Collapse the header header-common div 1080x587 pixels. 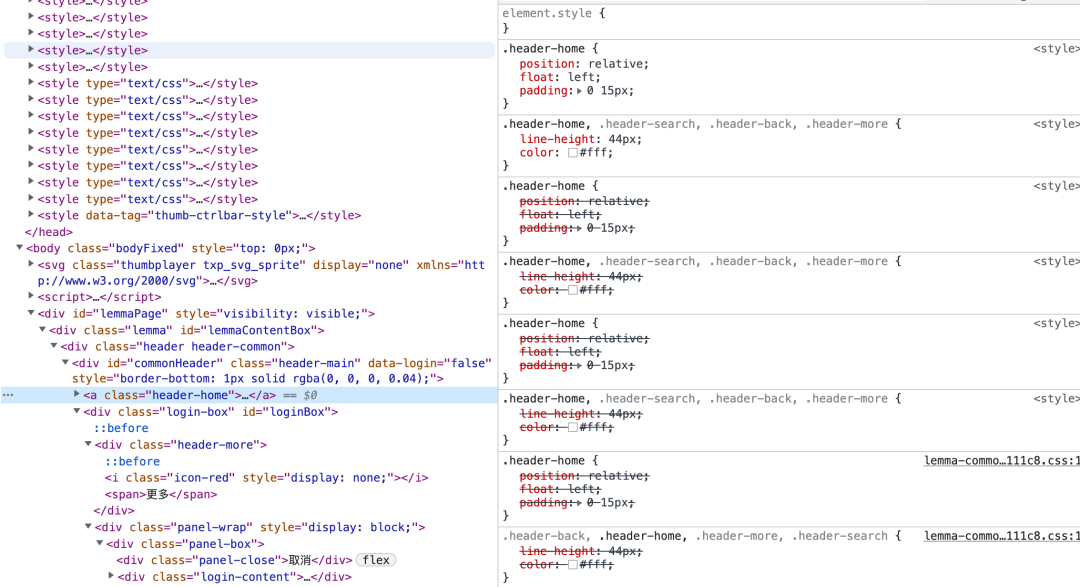(54, 347)
